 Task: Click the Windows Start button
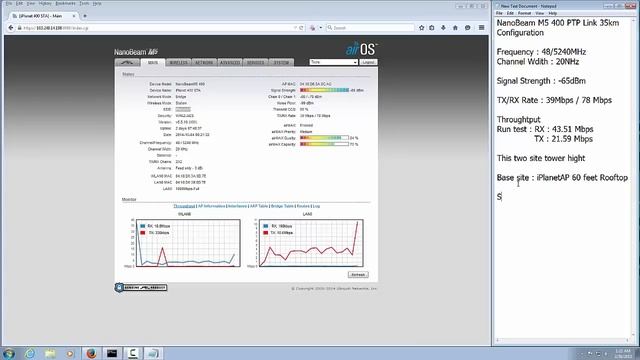click(x=9, y=353)
